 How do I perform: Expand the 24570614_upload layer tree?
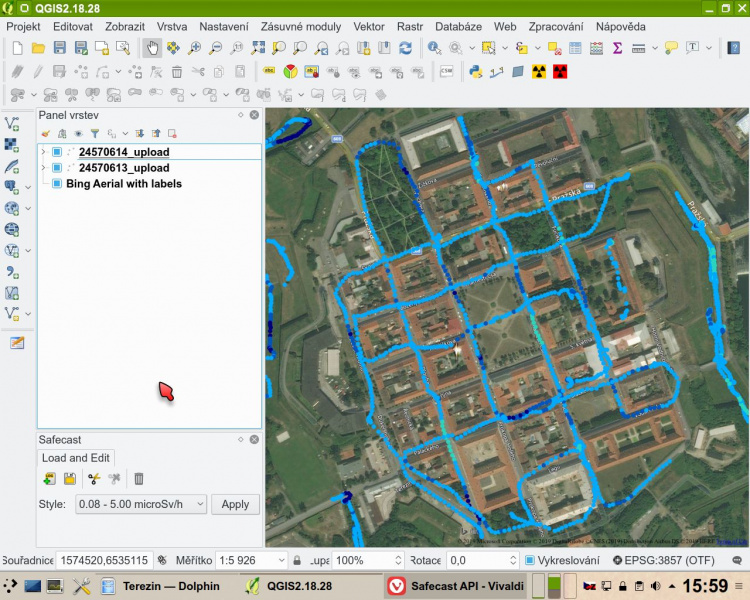43,152
